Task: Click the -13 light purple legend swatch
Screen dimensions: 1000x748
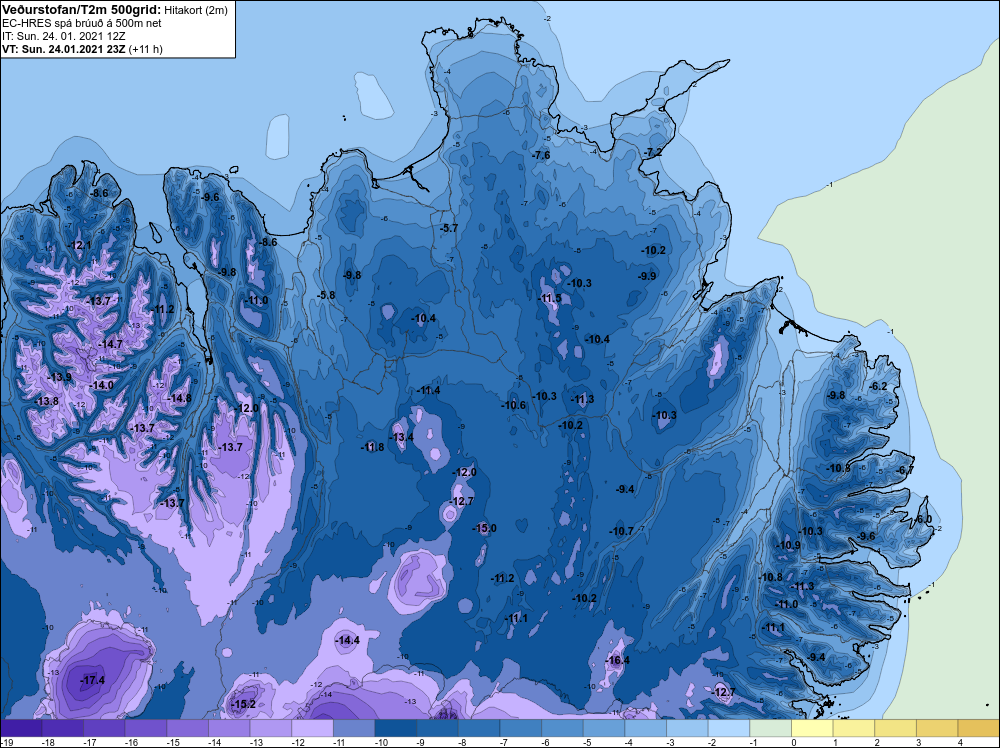Action: click(x=270, y=728)
